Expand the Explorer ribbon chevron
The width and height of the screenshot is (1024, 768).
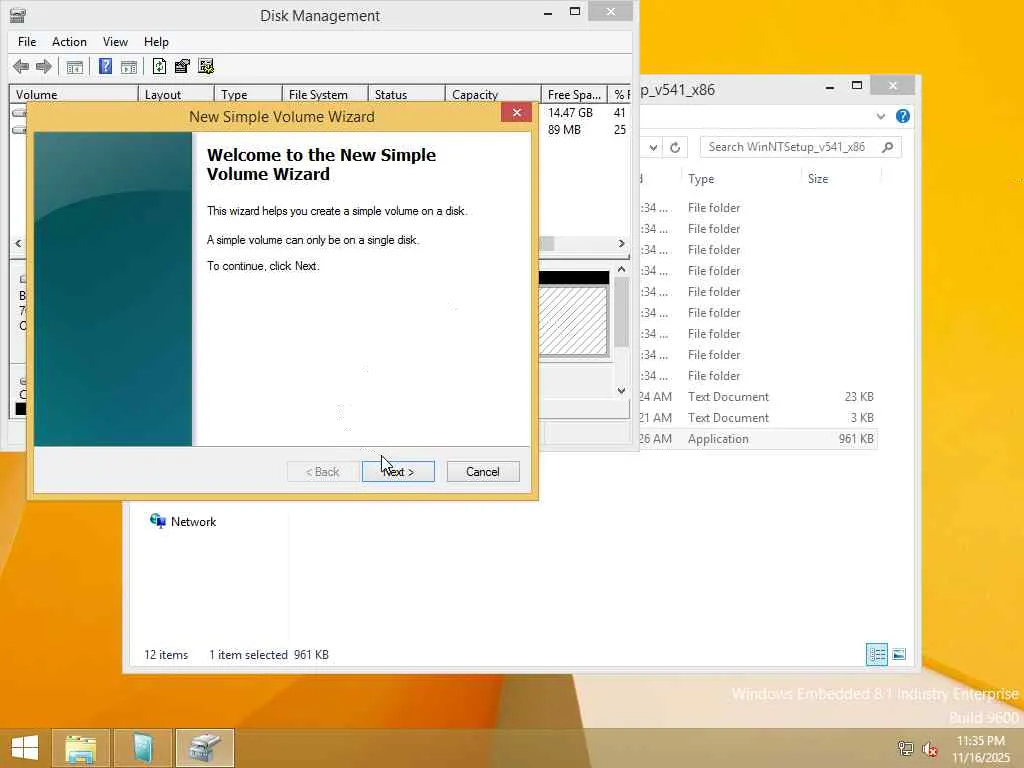881,116
